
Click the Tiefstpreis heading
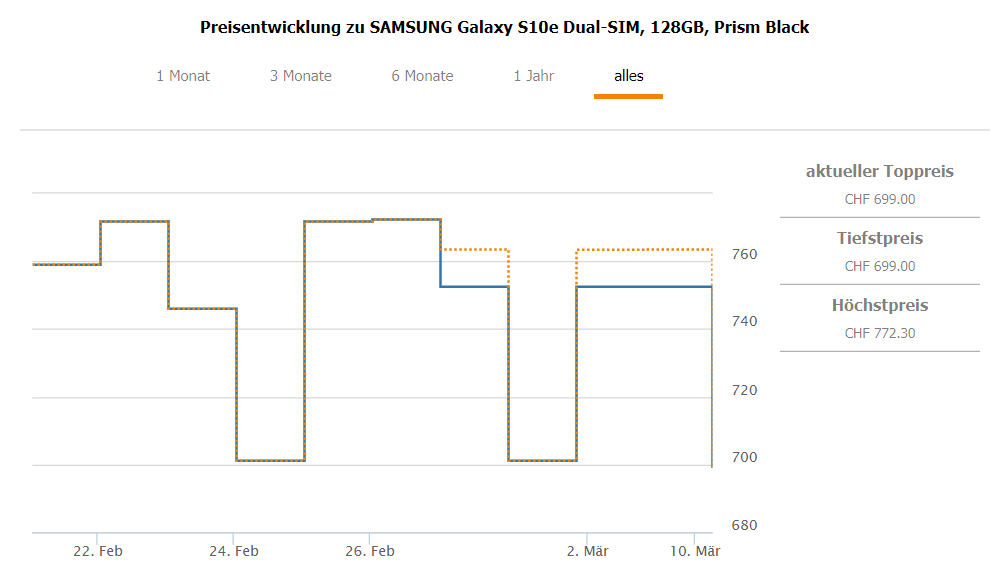pos(879,239)
